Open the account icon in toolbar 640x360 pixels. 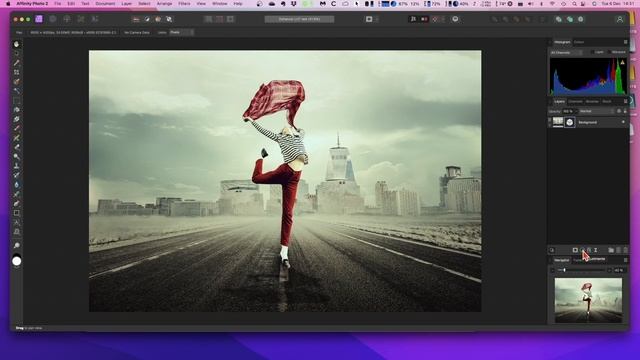(620, 19)
